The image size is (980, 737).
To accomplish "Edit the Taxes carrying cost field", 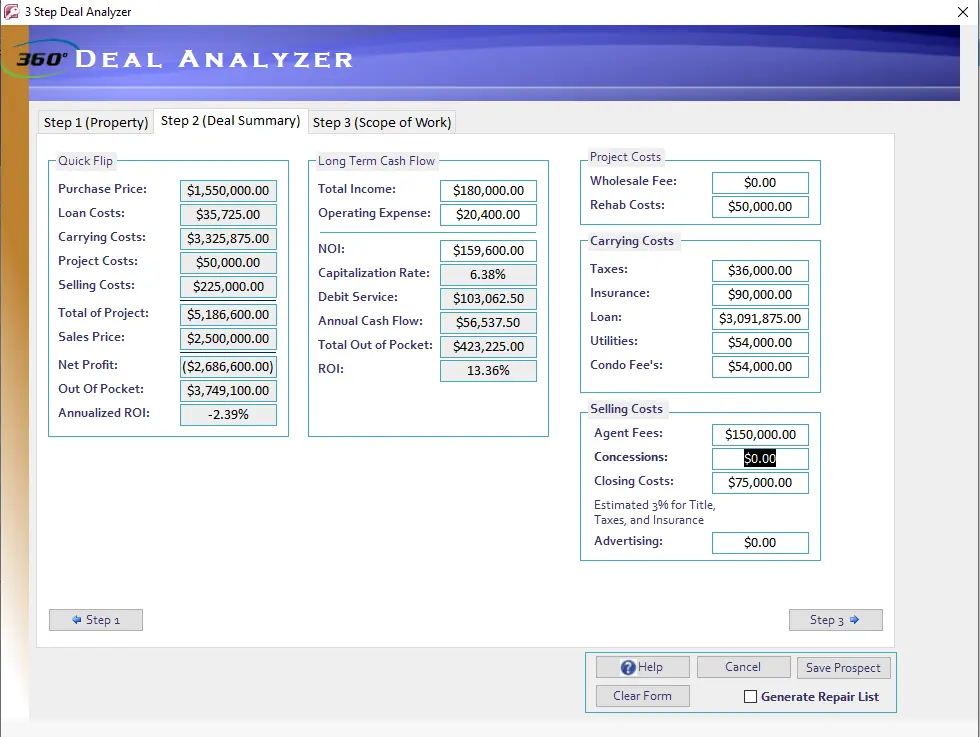I will pos(760,271).
